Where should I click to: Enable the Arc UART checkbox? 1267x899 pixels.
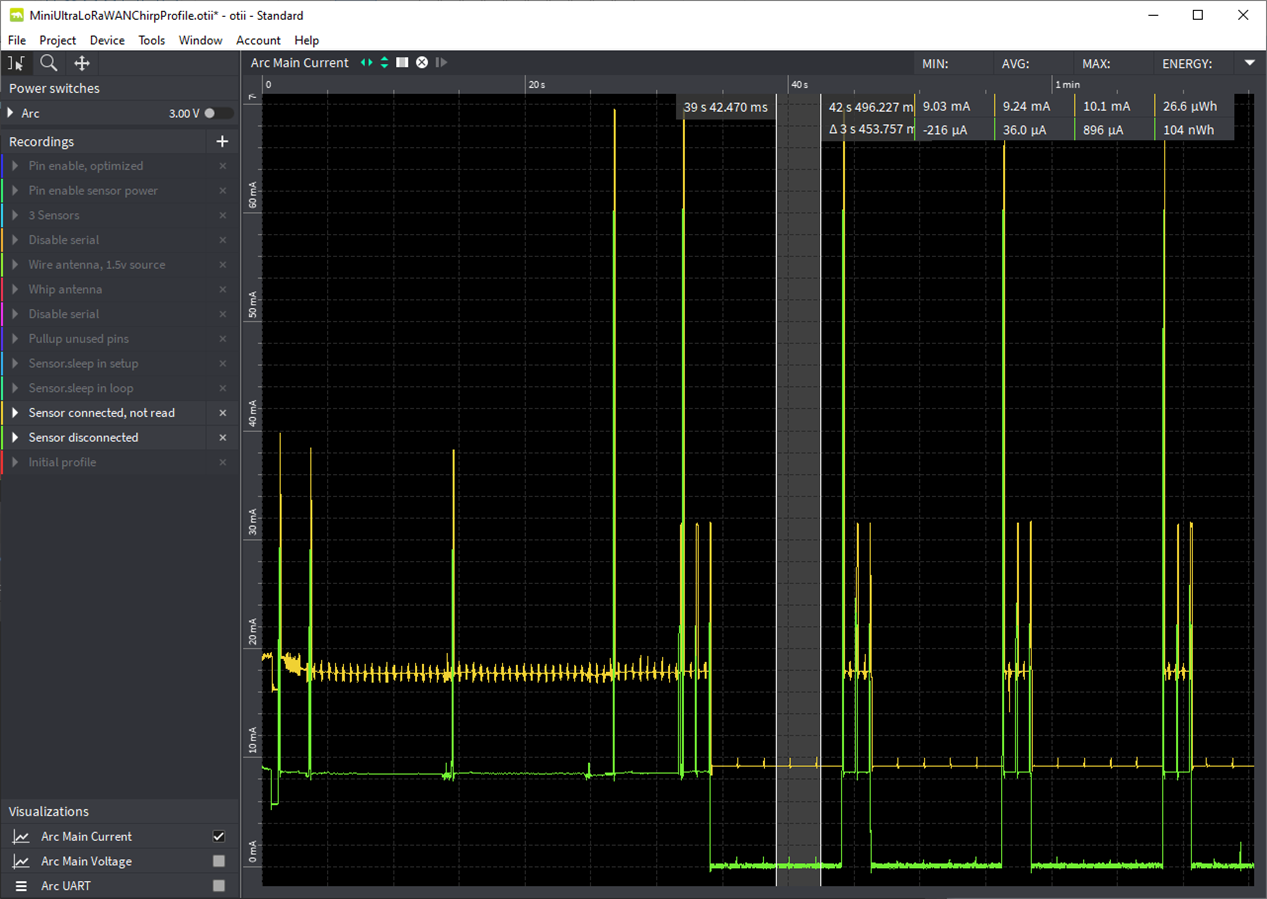point(219,886)
